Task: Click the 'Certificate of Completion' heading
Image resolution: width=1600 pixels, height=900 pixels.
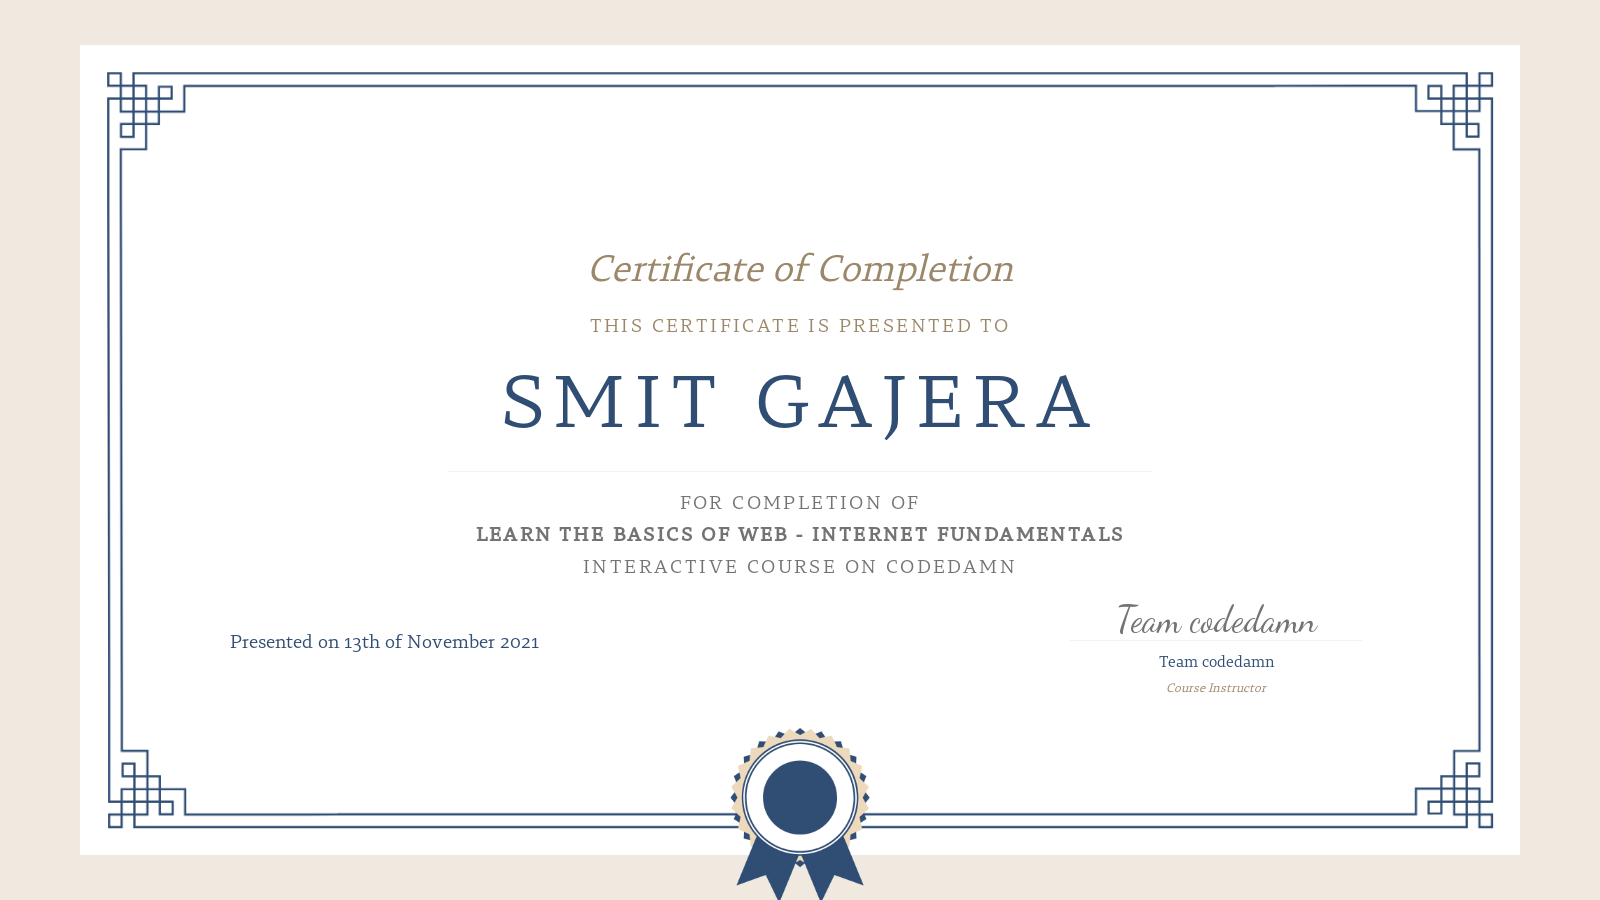Action: [x=801, y=269]
